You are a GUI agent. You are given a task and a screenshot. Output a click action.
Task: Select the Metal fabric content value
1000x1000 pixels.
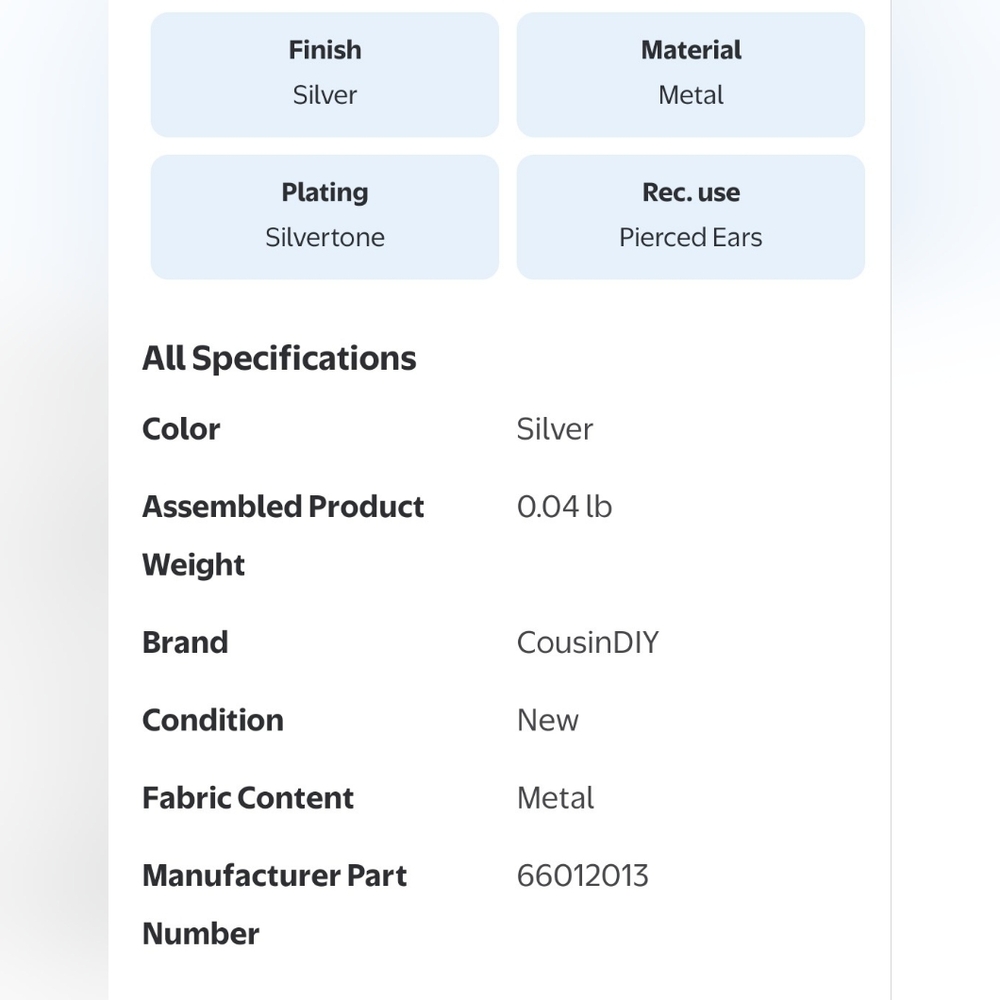coord(555,798)
